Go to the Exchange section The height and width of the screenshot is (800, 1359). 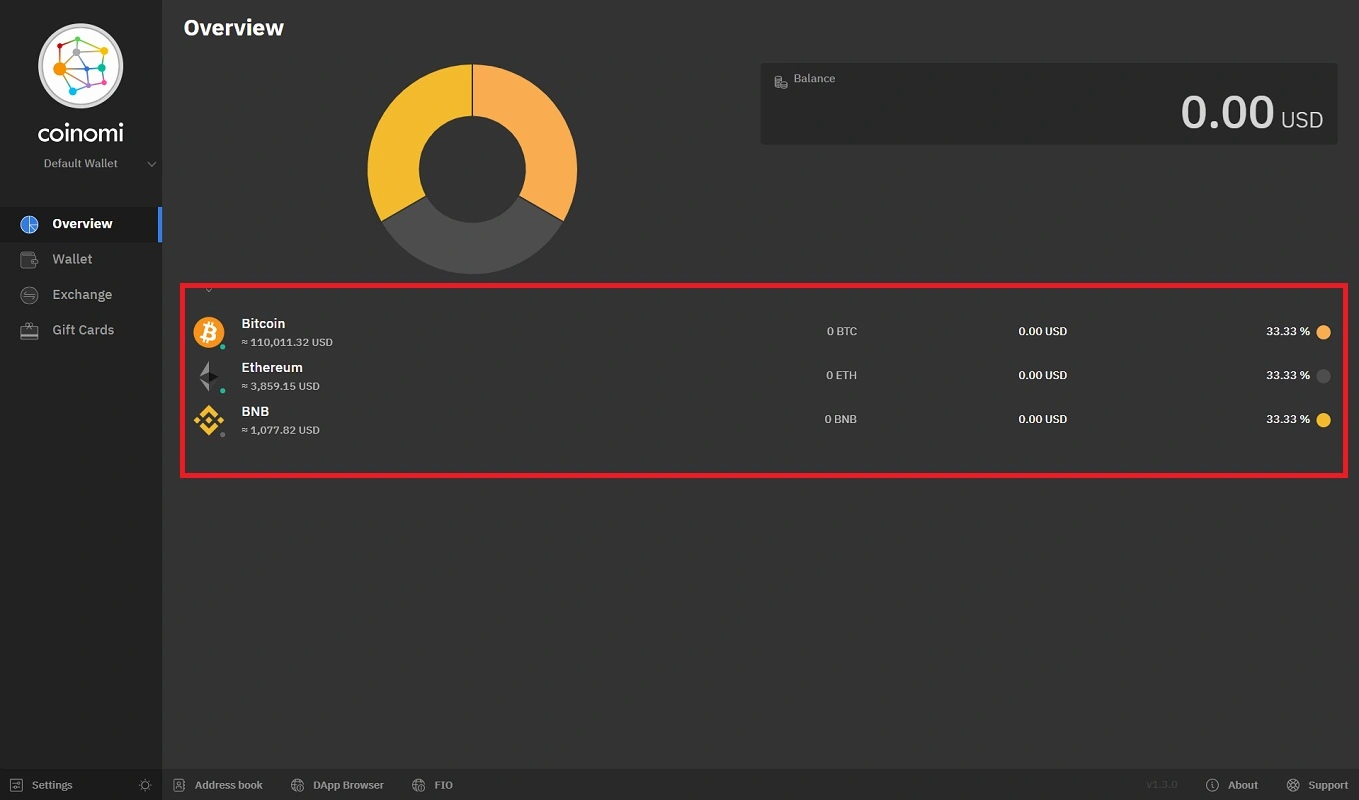coord(81,295)
